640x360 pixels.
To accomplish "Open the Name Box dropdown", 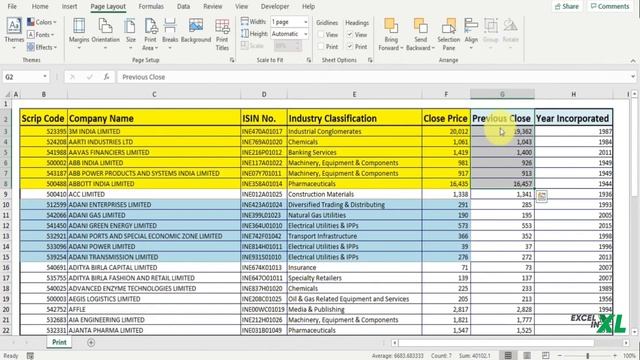I will click(44, 77).
